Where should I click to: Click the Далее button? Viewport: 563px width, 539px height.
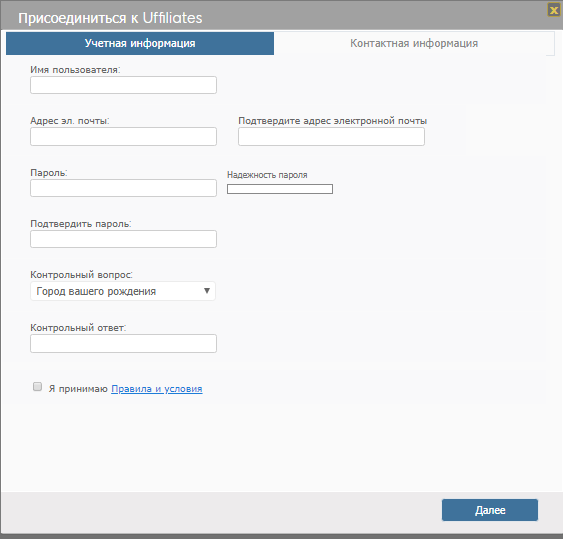(490, 510)
